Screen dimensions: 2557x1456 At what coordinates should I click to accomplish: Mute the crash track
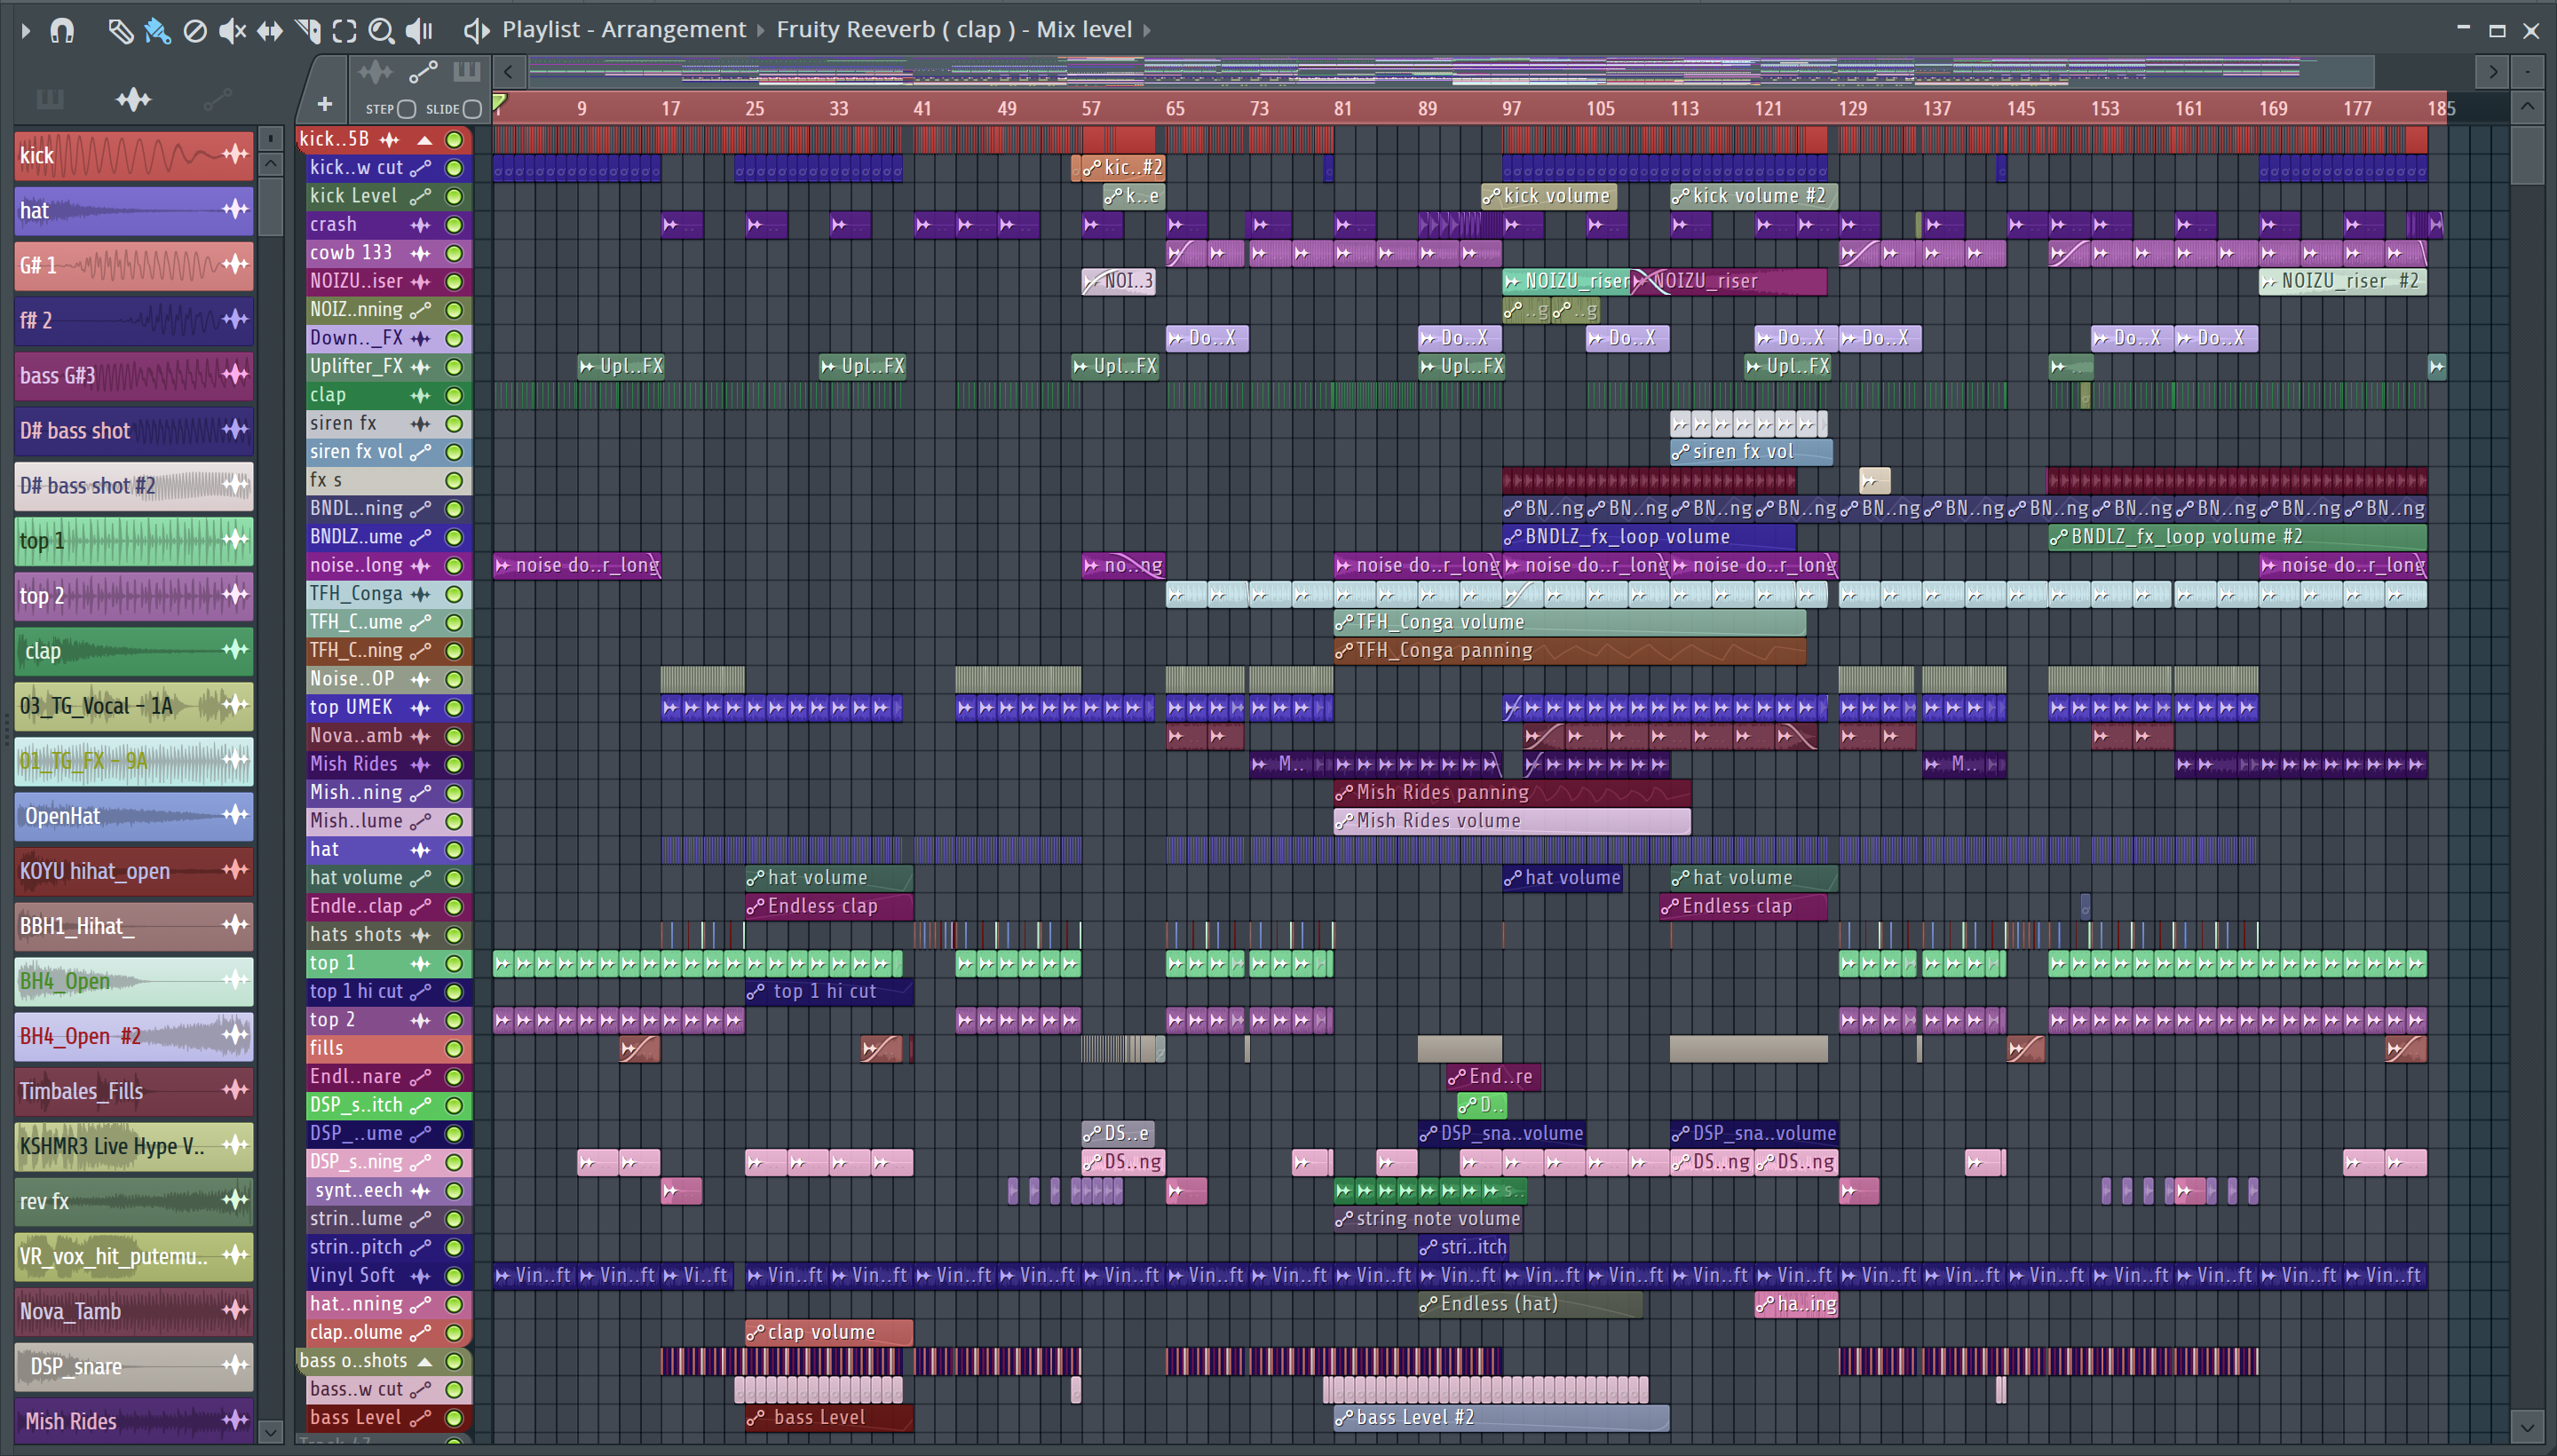[x=454, y=225]
